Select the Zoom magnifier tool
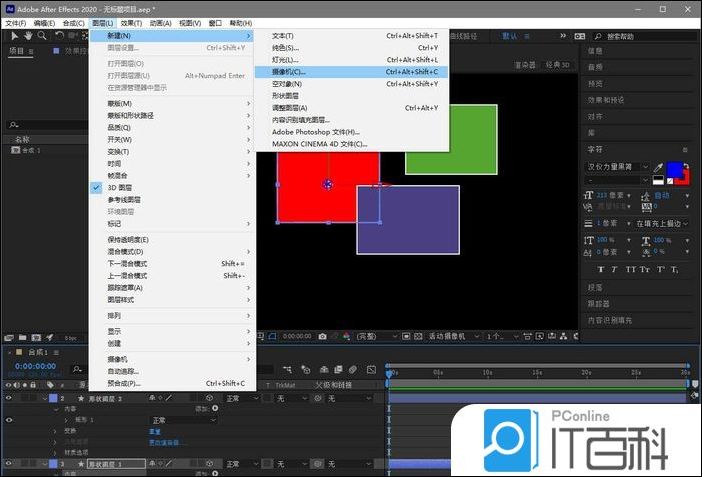702x477 pixels. [42, 36]
